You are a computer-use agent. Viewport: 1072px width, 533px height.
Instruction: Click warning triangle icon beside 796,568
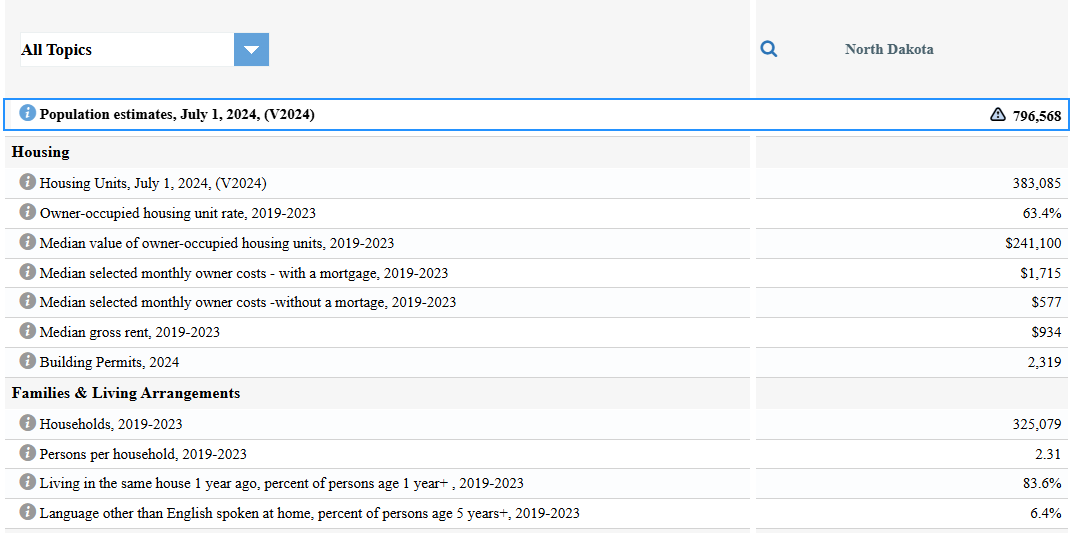(x=997, y=115)
